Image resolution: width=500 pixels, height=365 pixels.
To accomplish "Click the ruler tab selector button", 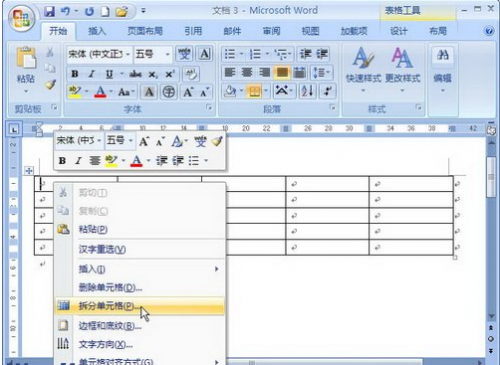I will tap(14, 129).
